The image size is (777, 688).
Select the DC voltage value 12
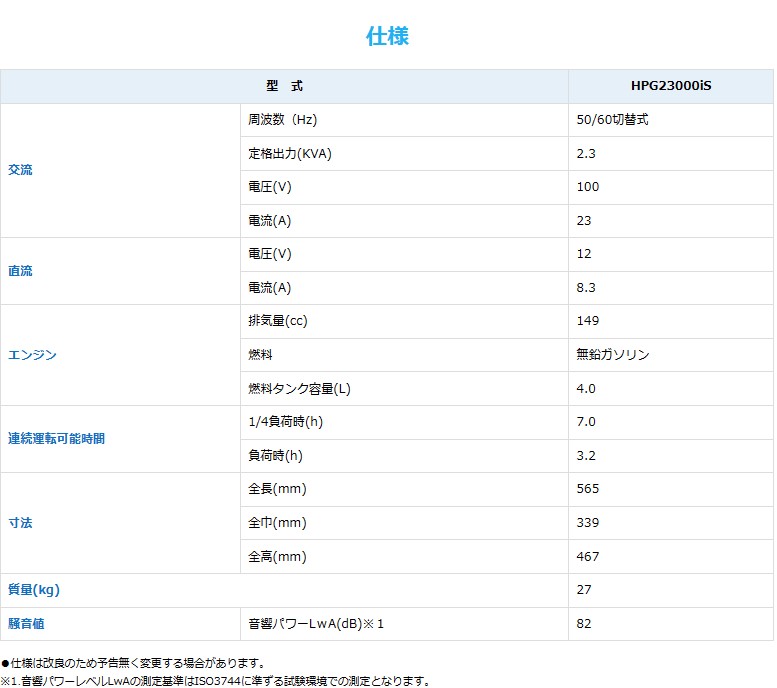(x=584, y=254)
